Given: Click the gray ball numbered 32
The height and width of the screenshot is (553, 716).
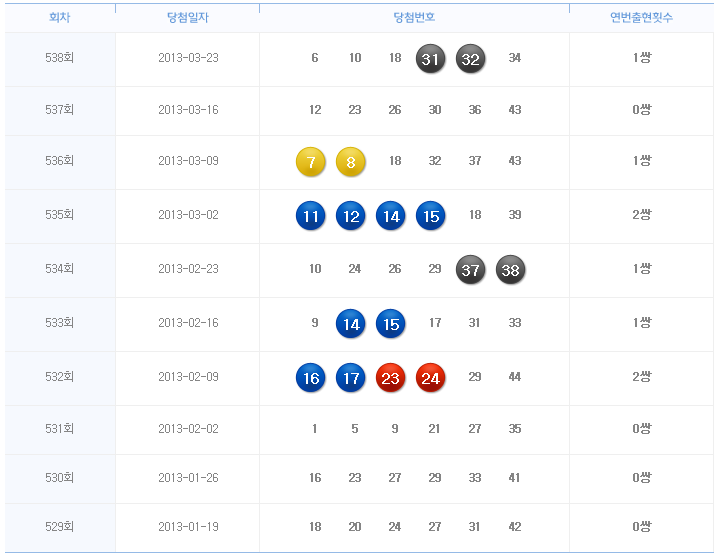Looking at the screenshot, I should tap(470, 59).
